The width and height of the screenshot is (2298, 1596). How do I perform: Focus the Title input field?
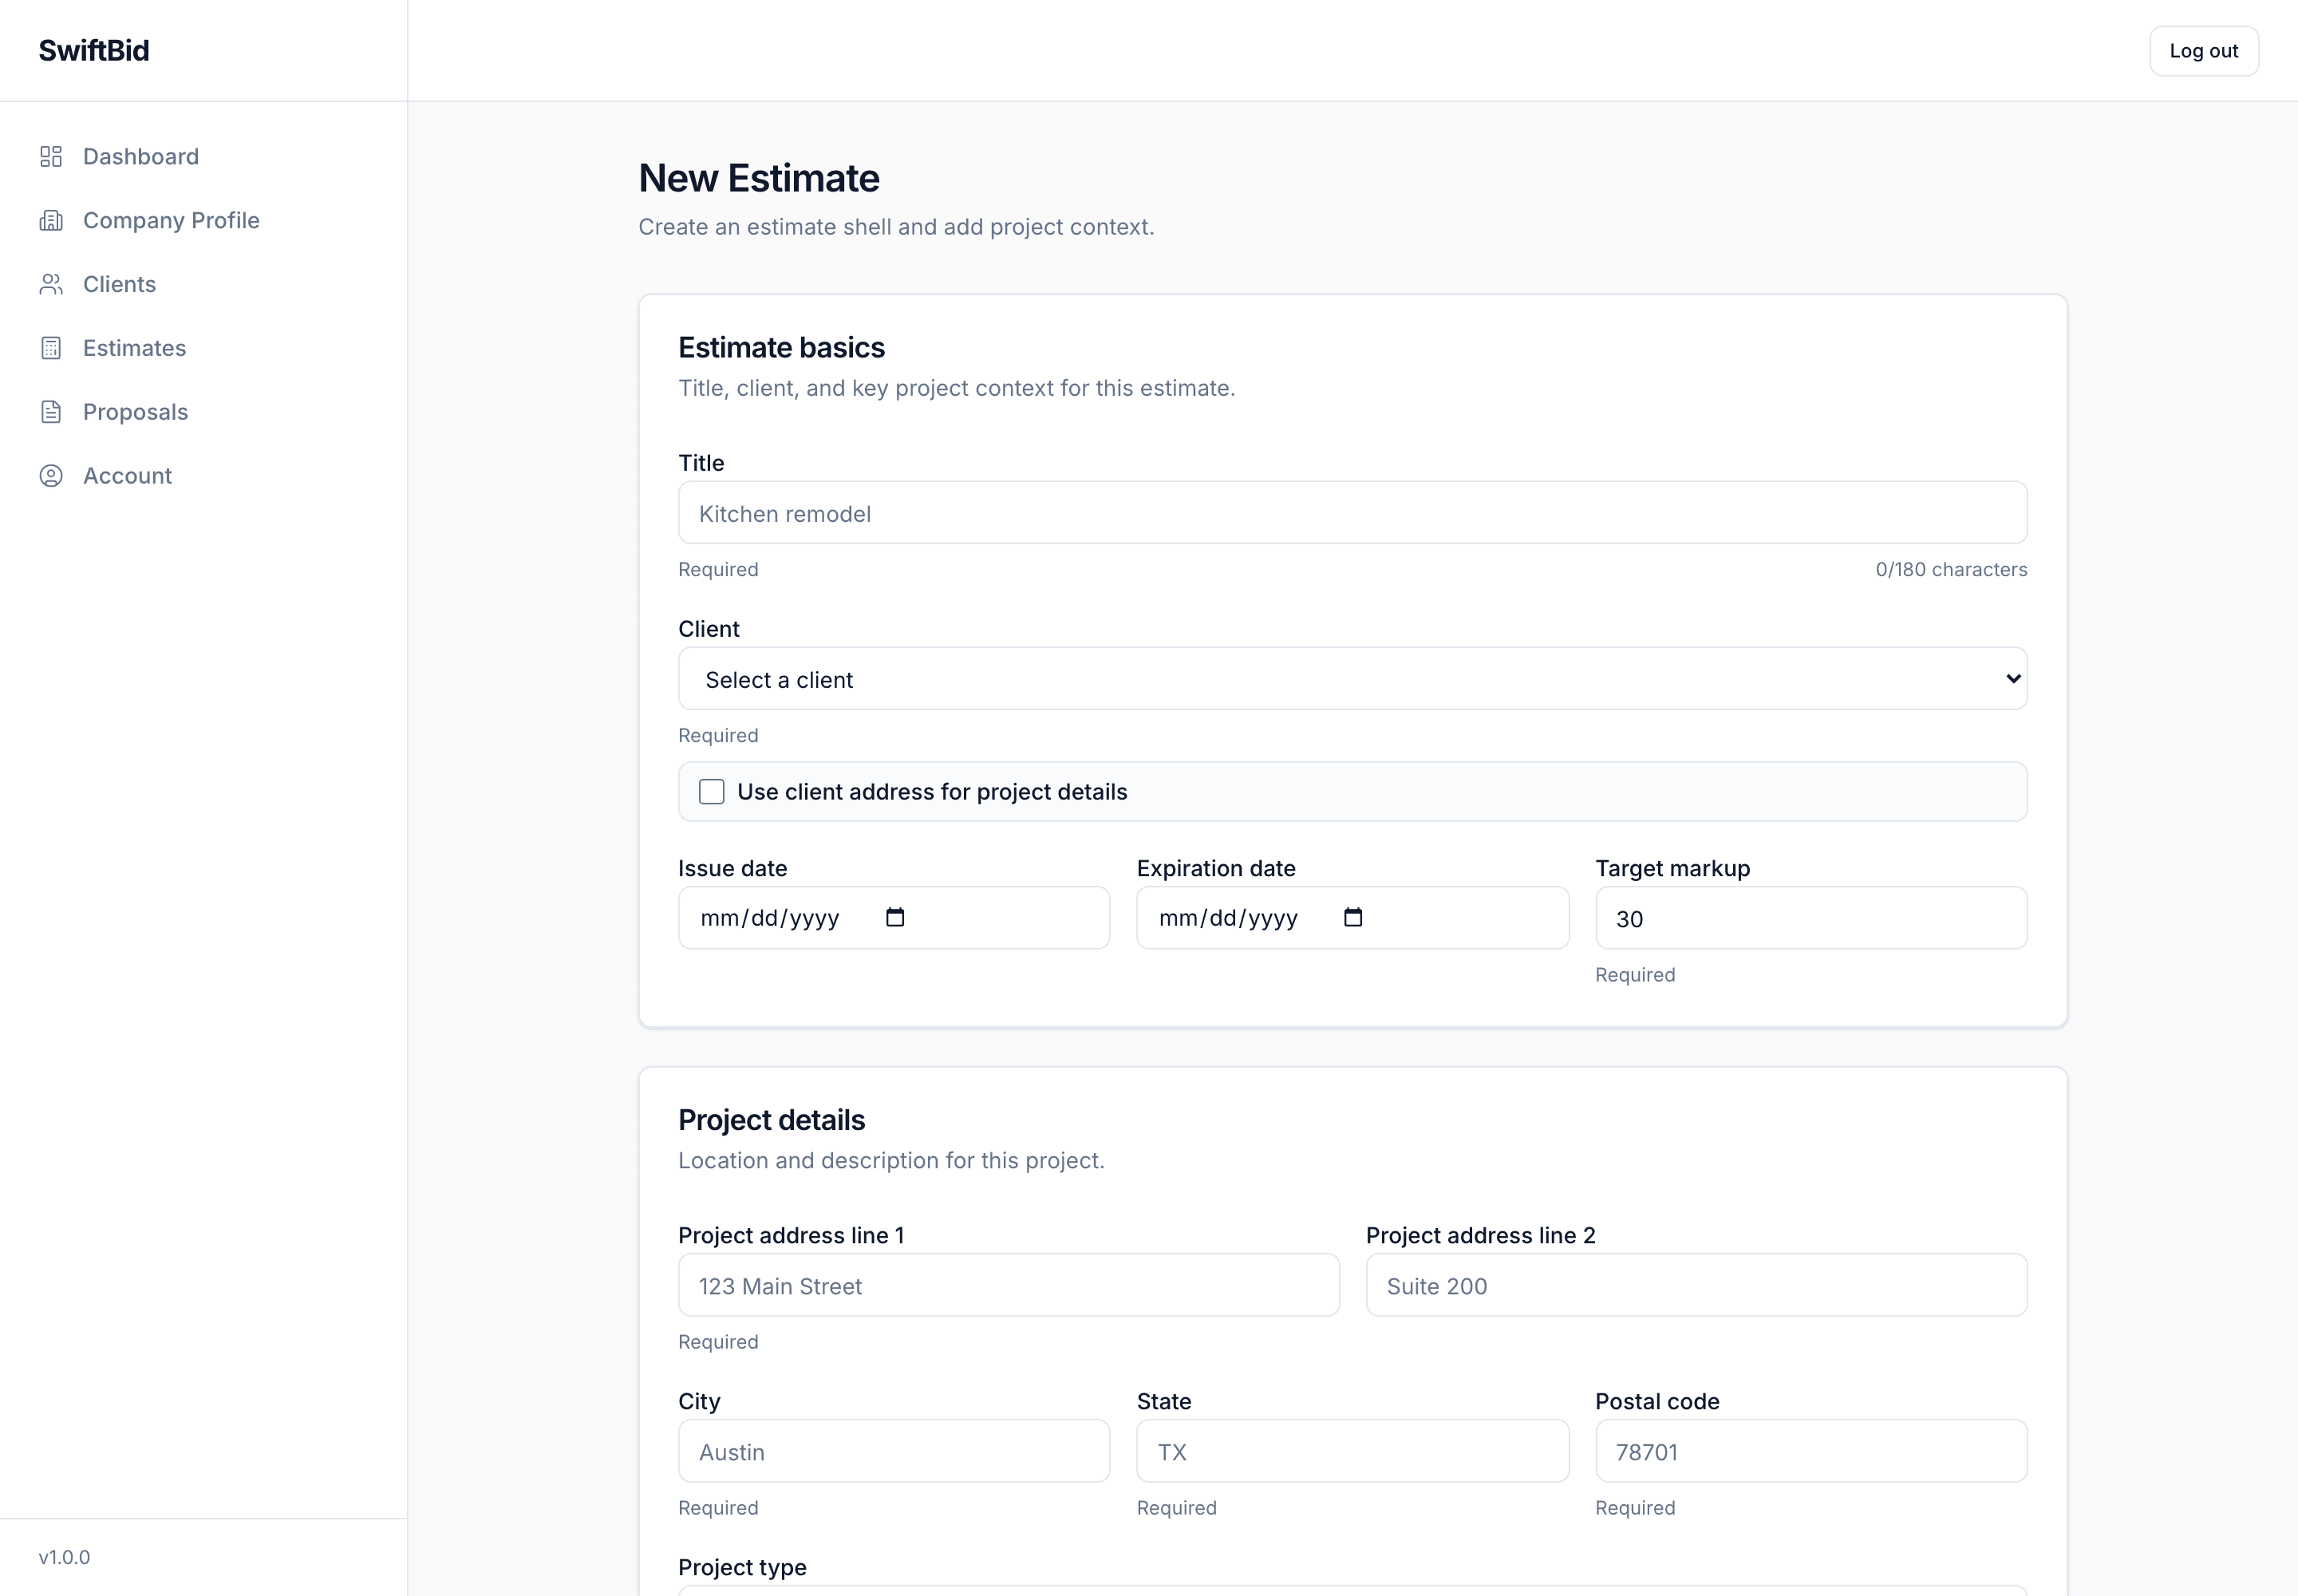tap(1352, 513)
